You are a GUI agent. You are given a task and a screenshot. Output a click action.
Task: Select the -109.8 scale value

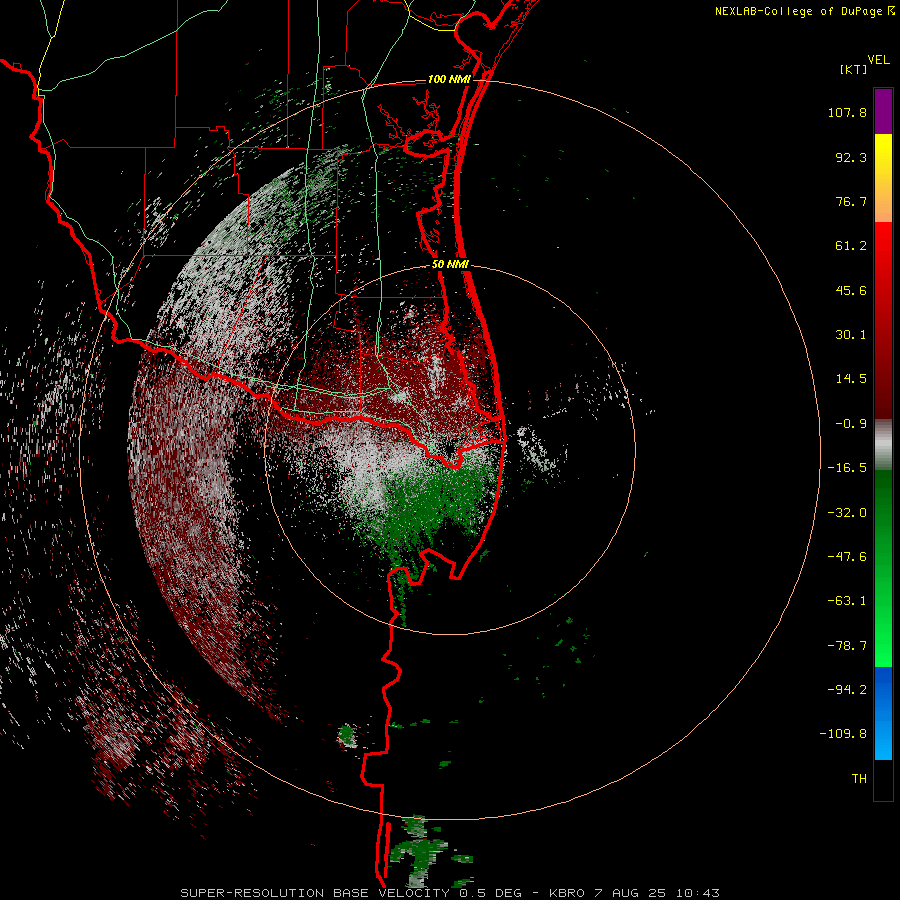tap(843, 734)
